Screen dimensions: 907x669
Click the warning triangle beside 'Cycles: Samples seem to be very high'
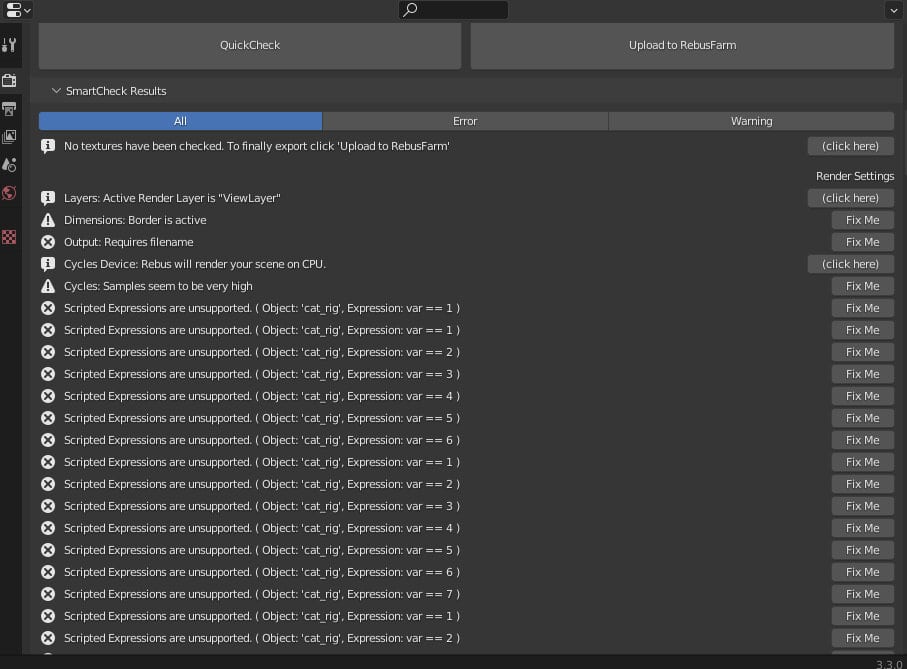[x=47, y=286]
